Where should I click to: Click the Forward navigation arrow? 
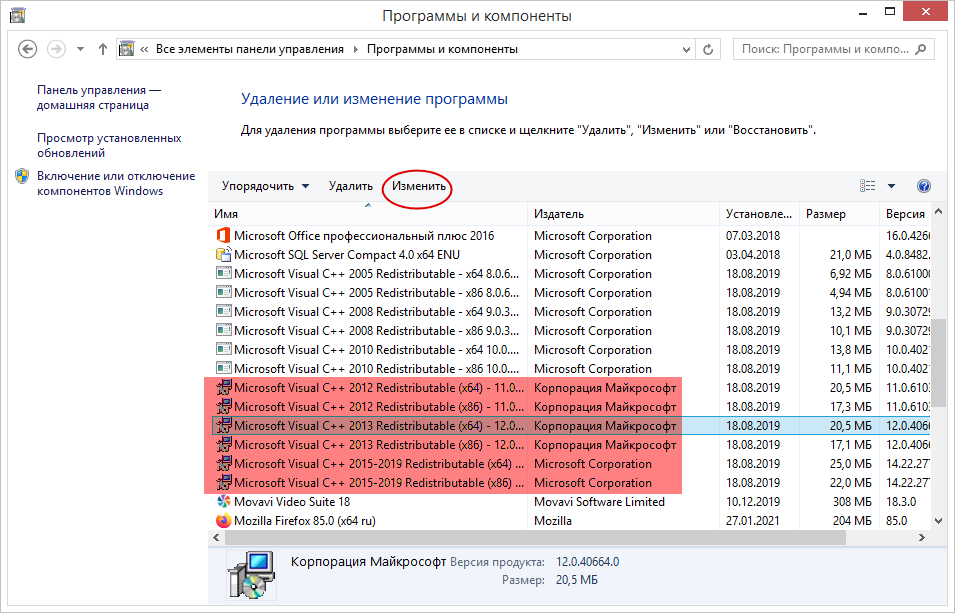57,49
